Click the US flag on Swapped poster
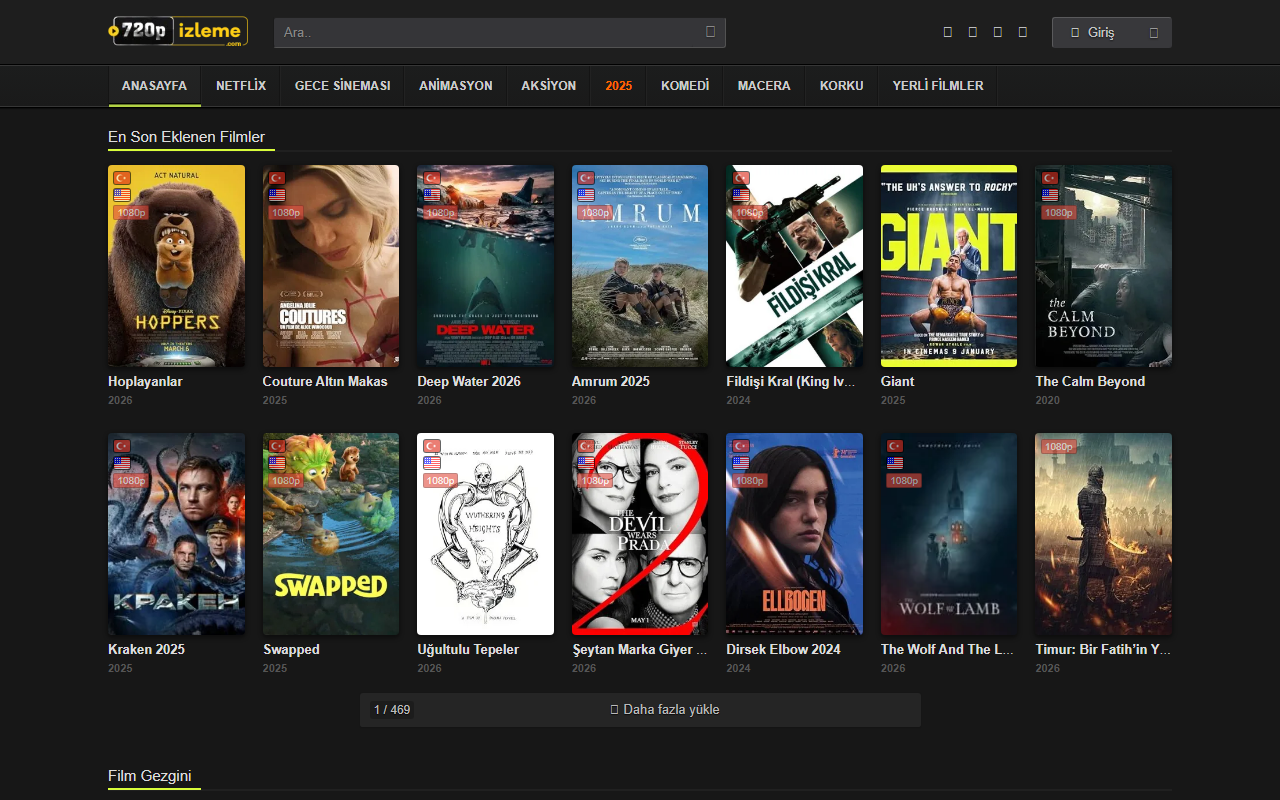Viewport: 1280px width, 800px height. [276, 463]
